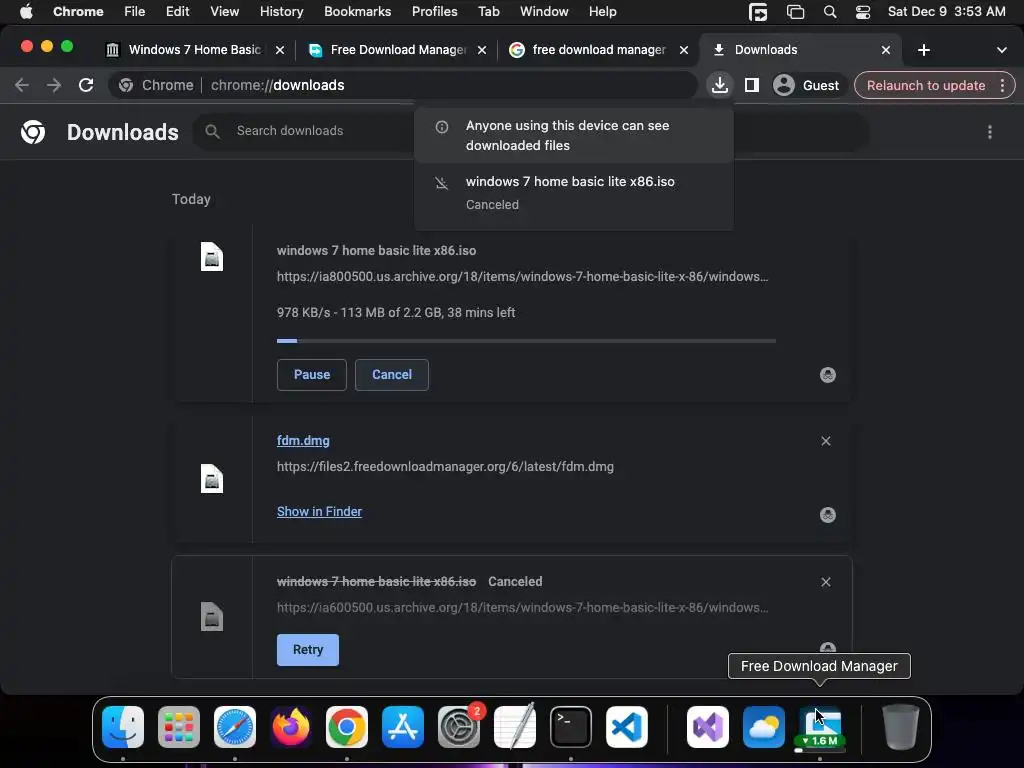Viewport: 1024px width, 768px height.
Task: Expand the tab search chevron
Action: click(1002, 50)
